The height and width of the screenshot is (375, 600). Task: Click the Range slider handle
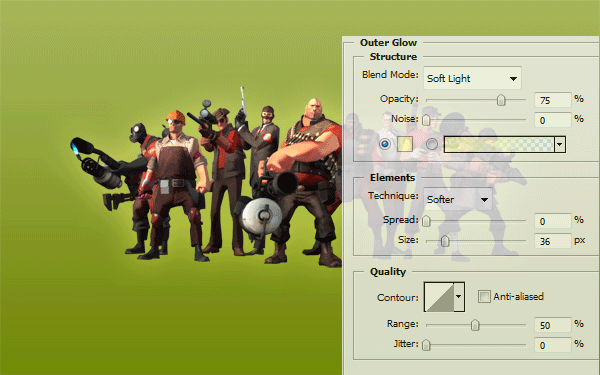tap(475, 325)
